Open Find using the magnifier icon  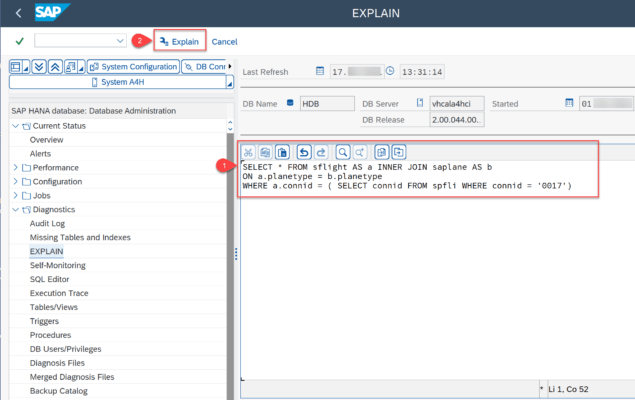pos(342,152)
